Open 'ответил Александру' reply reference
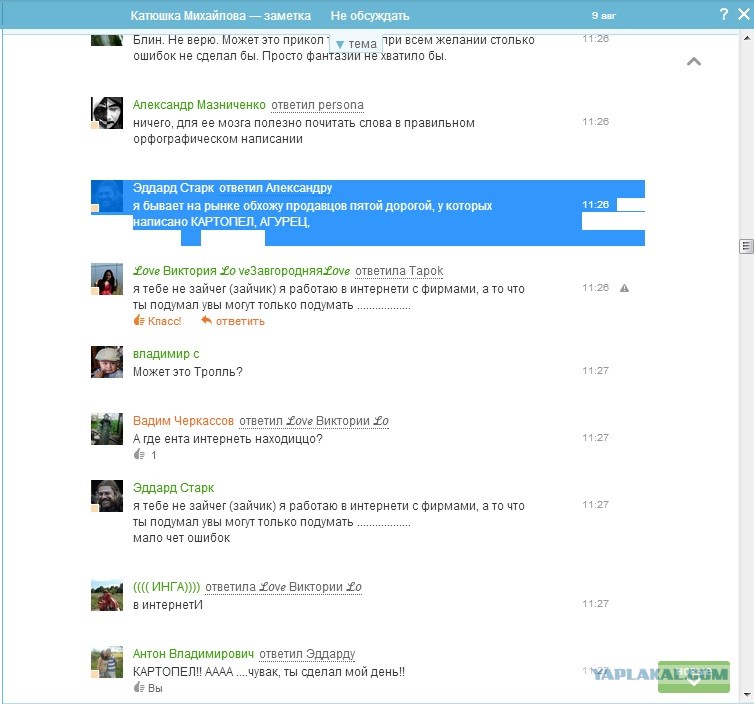This screenshot has height=704, width=754. [276, 188]
